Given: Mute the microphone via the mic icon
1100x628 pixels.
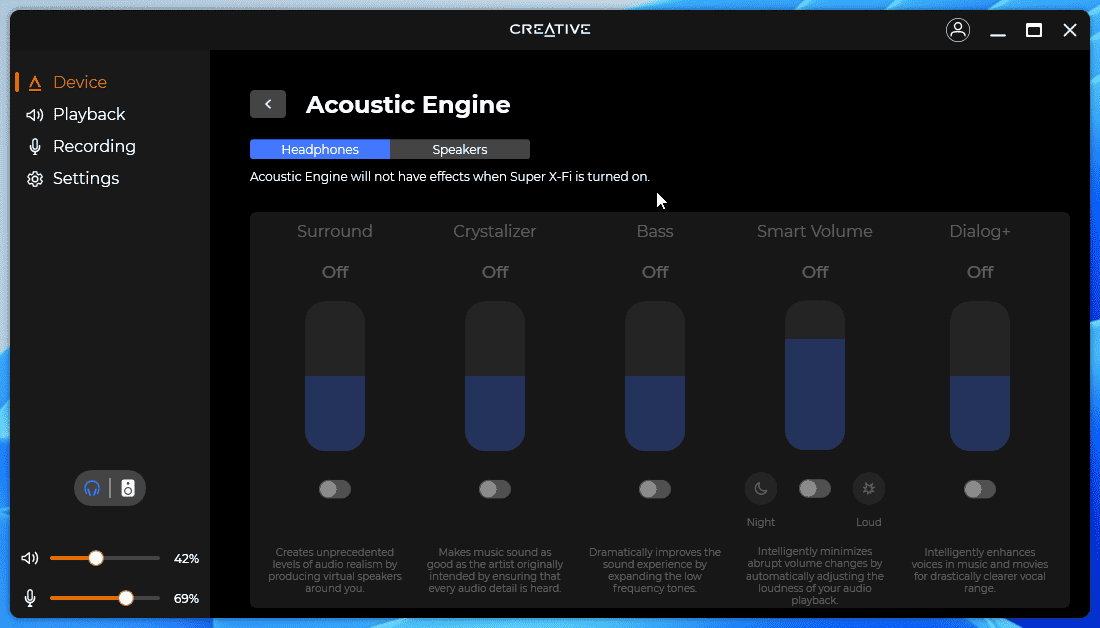Looking at the screenshot, I should 31,598.
